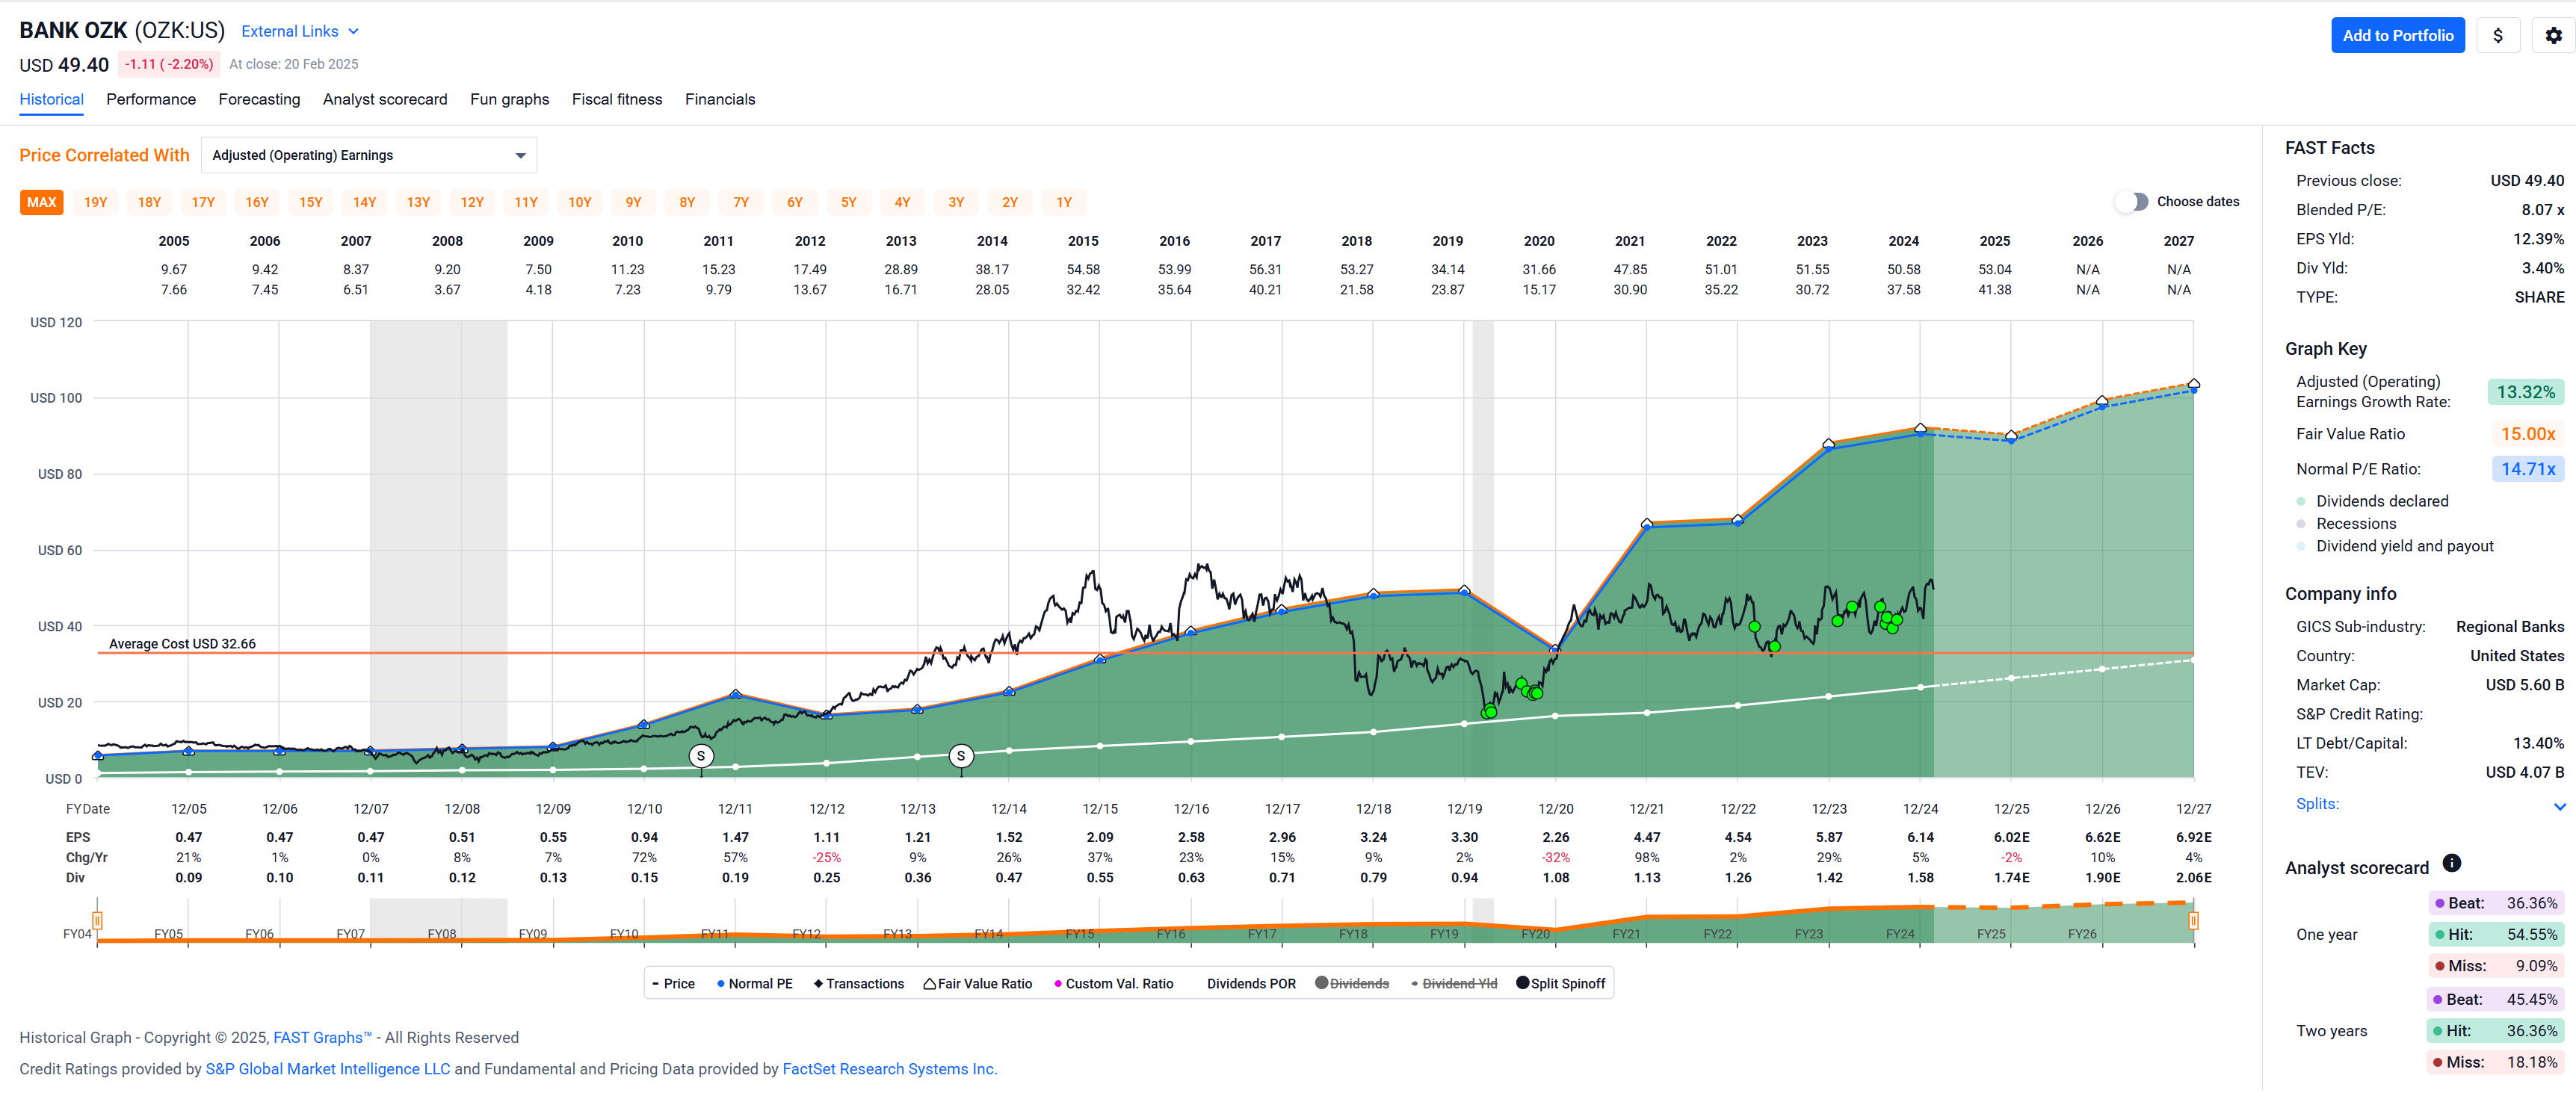The image size is (2576, 1093).
Task: Open the Financials tab
Action: 720,99
